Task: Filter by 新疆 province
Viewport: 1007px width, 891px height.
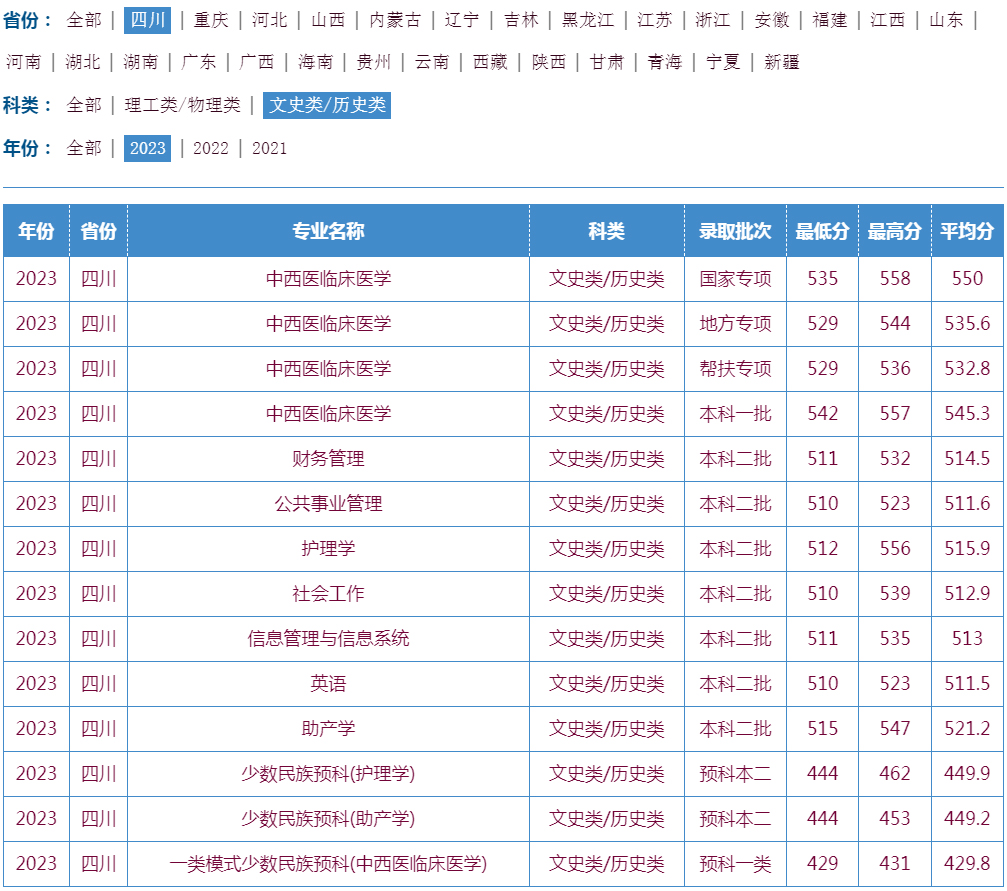Action: pyautogui.click(x=782, y=62)
